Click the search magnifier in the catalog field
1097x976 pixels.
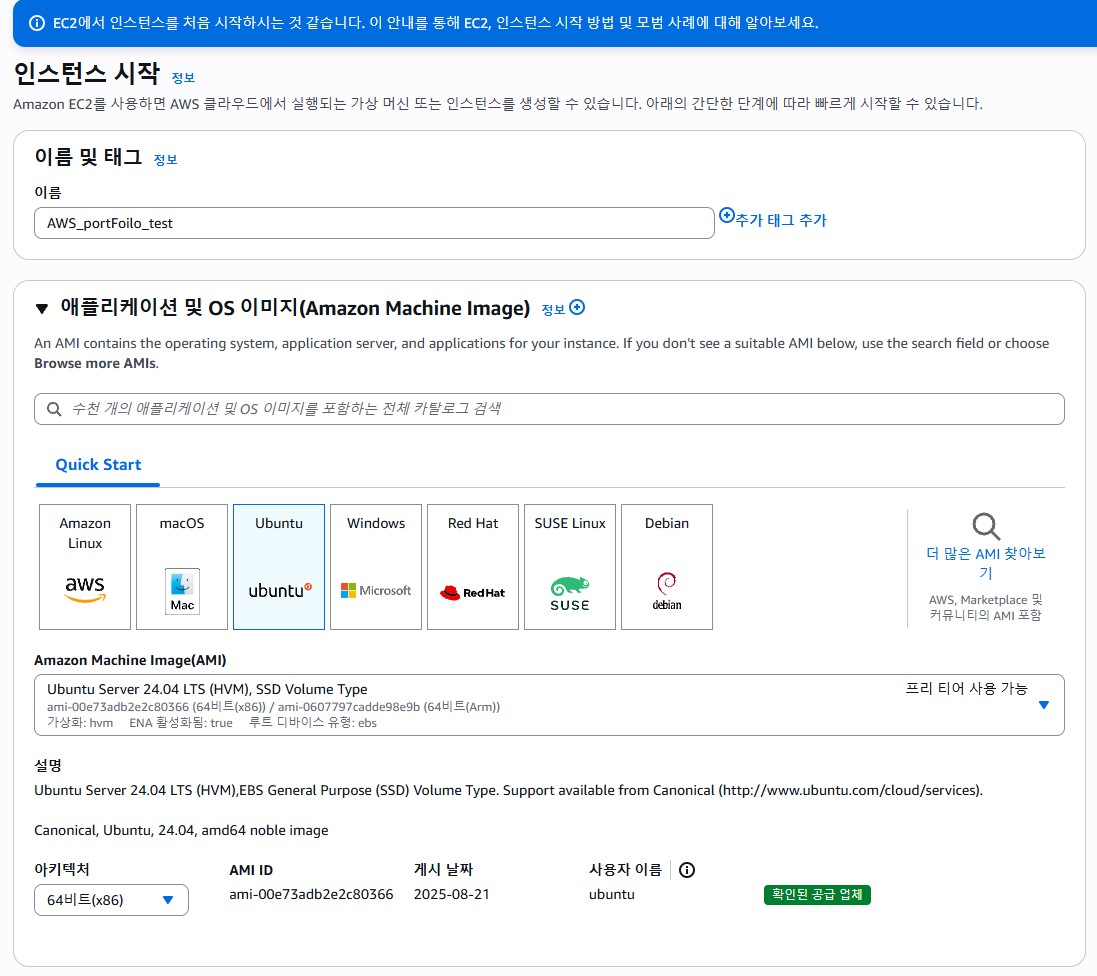tap(54, 409)
